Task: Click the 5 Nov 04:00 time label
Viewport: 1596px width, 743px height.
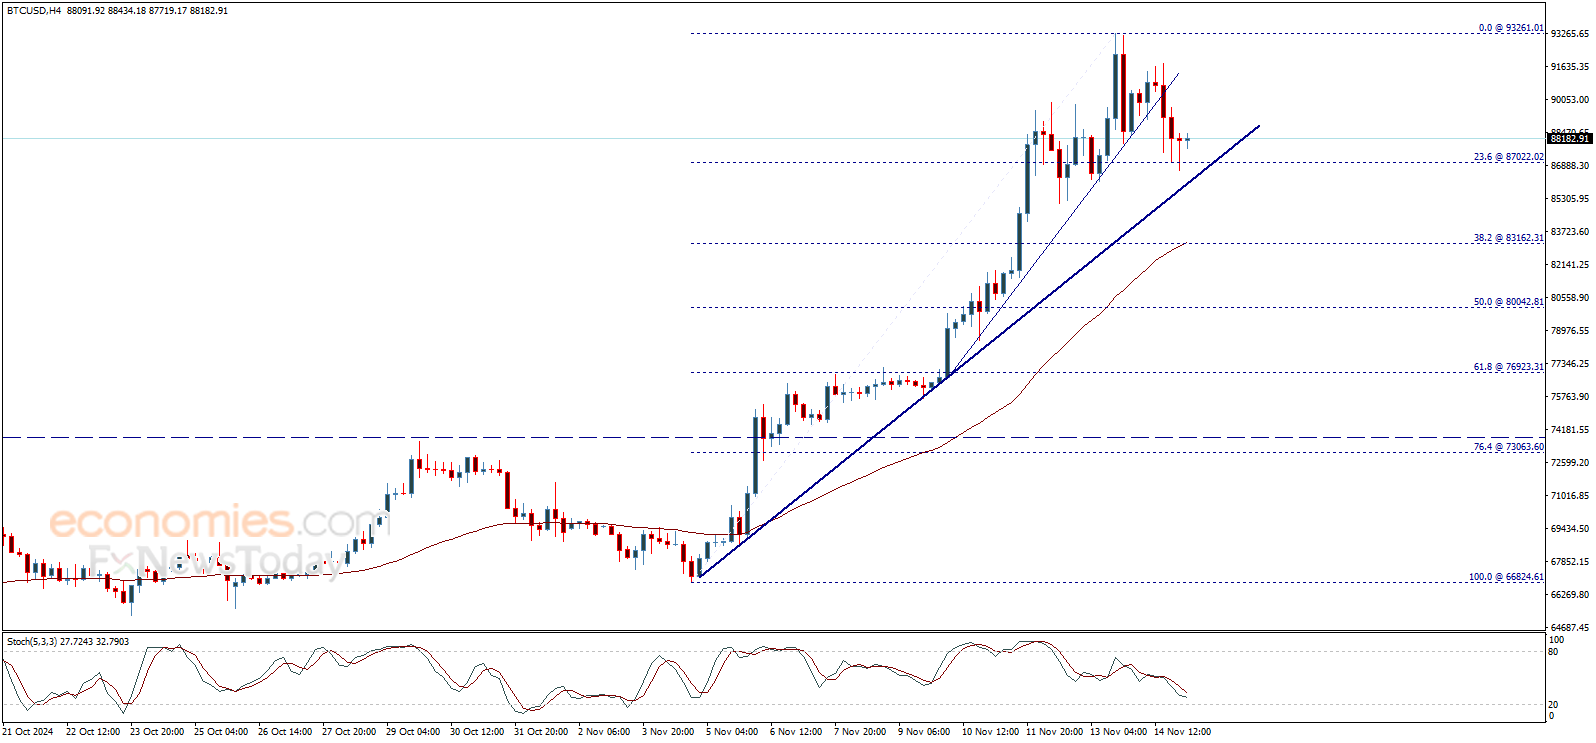Action: [x=732, y=732]
